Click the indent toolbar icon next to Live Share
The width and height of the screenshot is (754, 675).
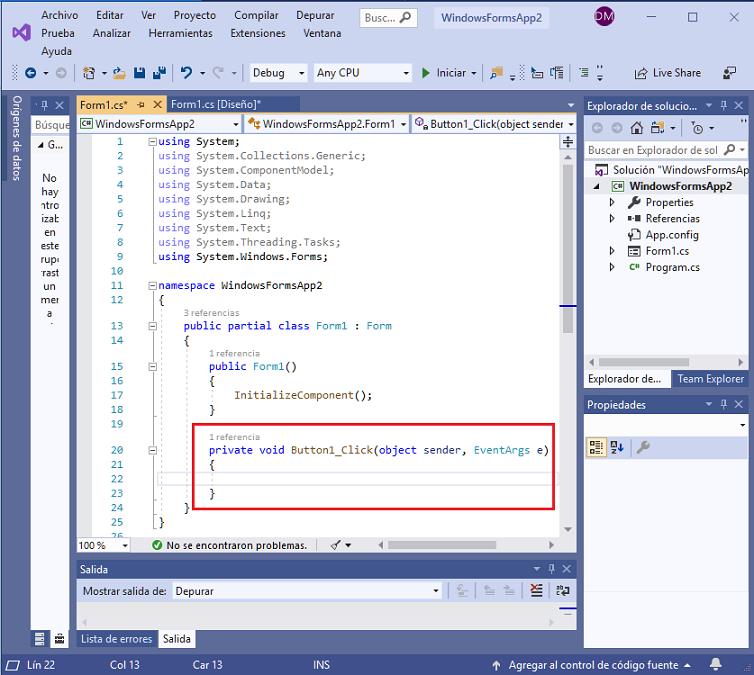pyautogui.click(x=584, y=73)
